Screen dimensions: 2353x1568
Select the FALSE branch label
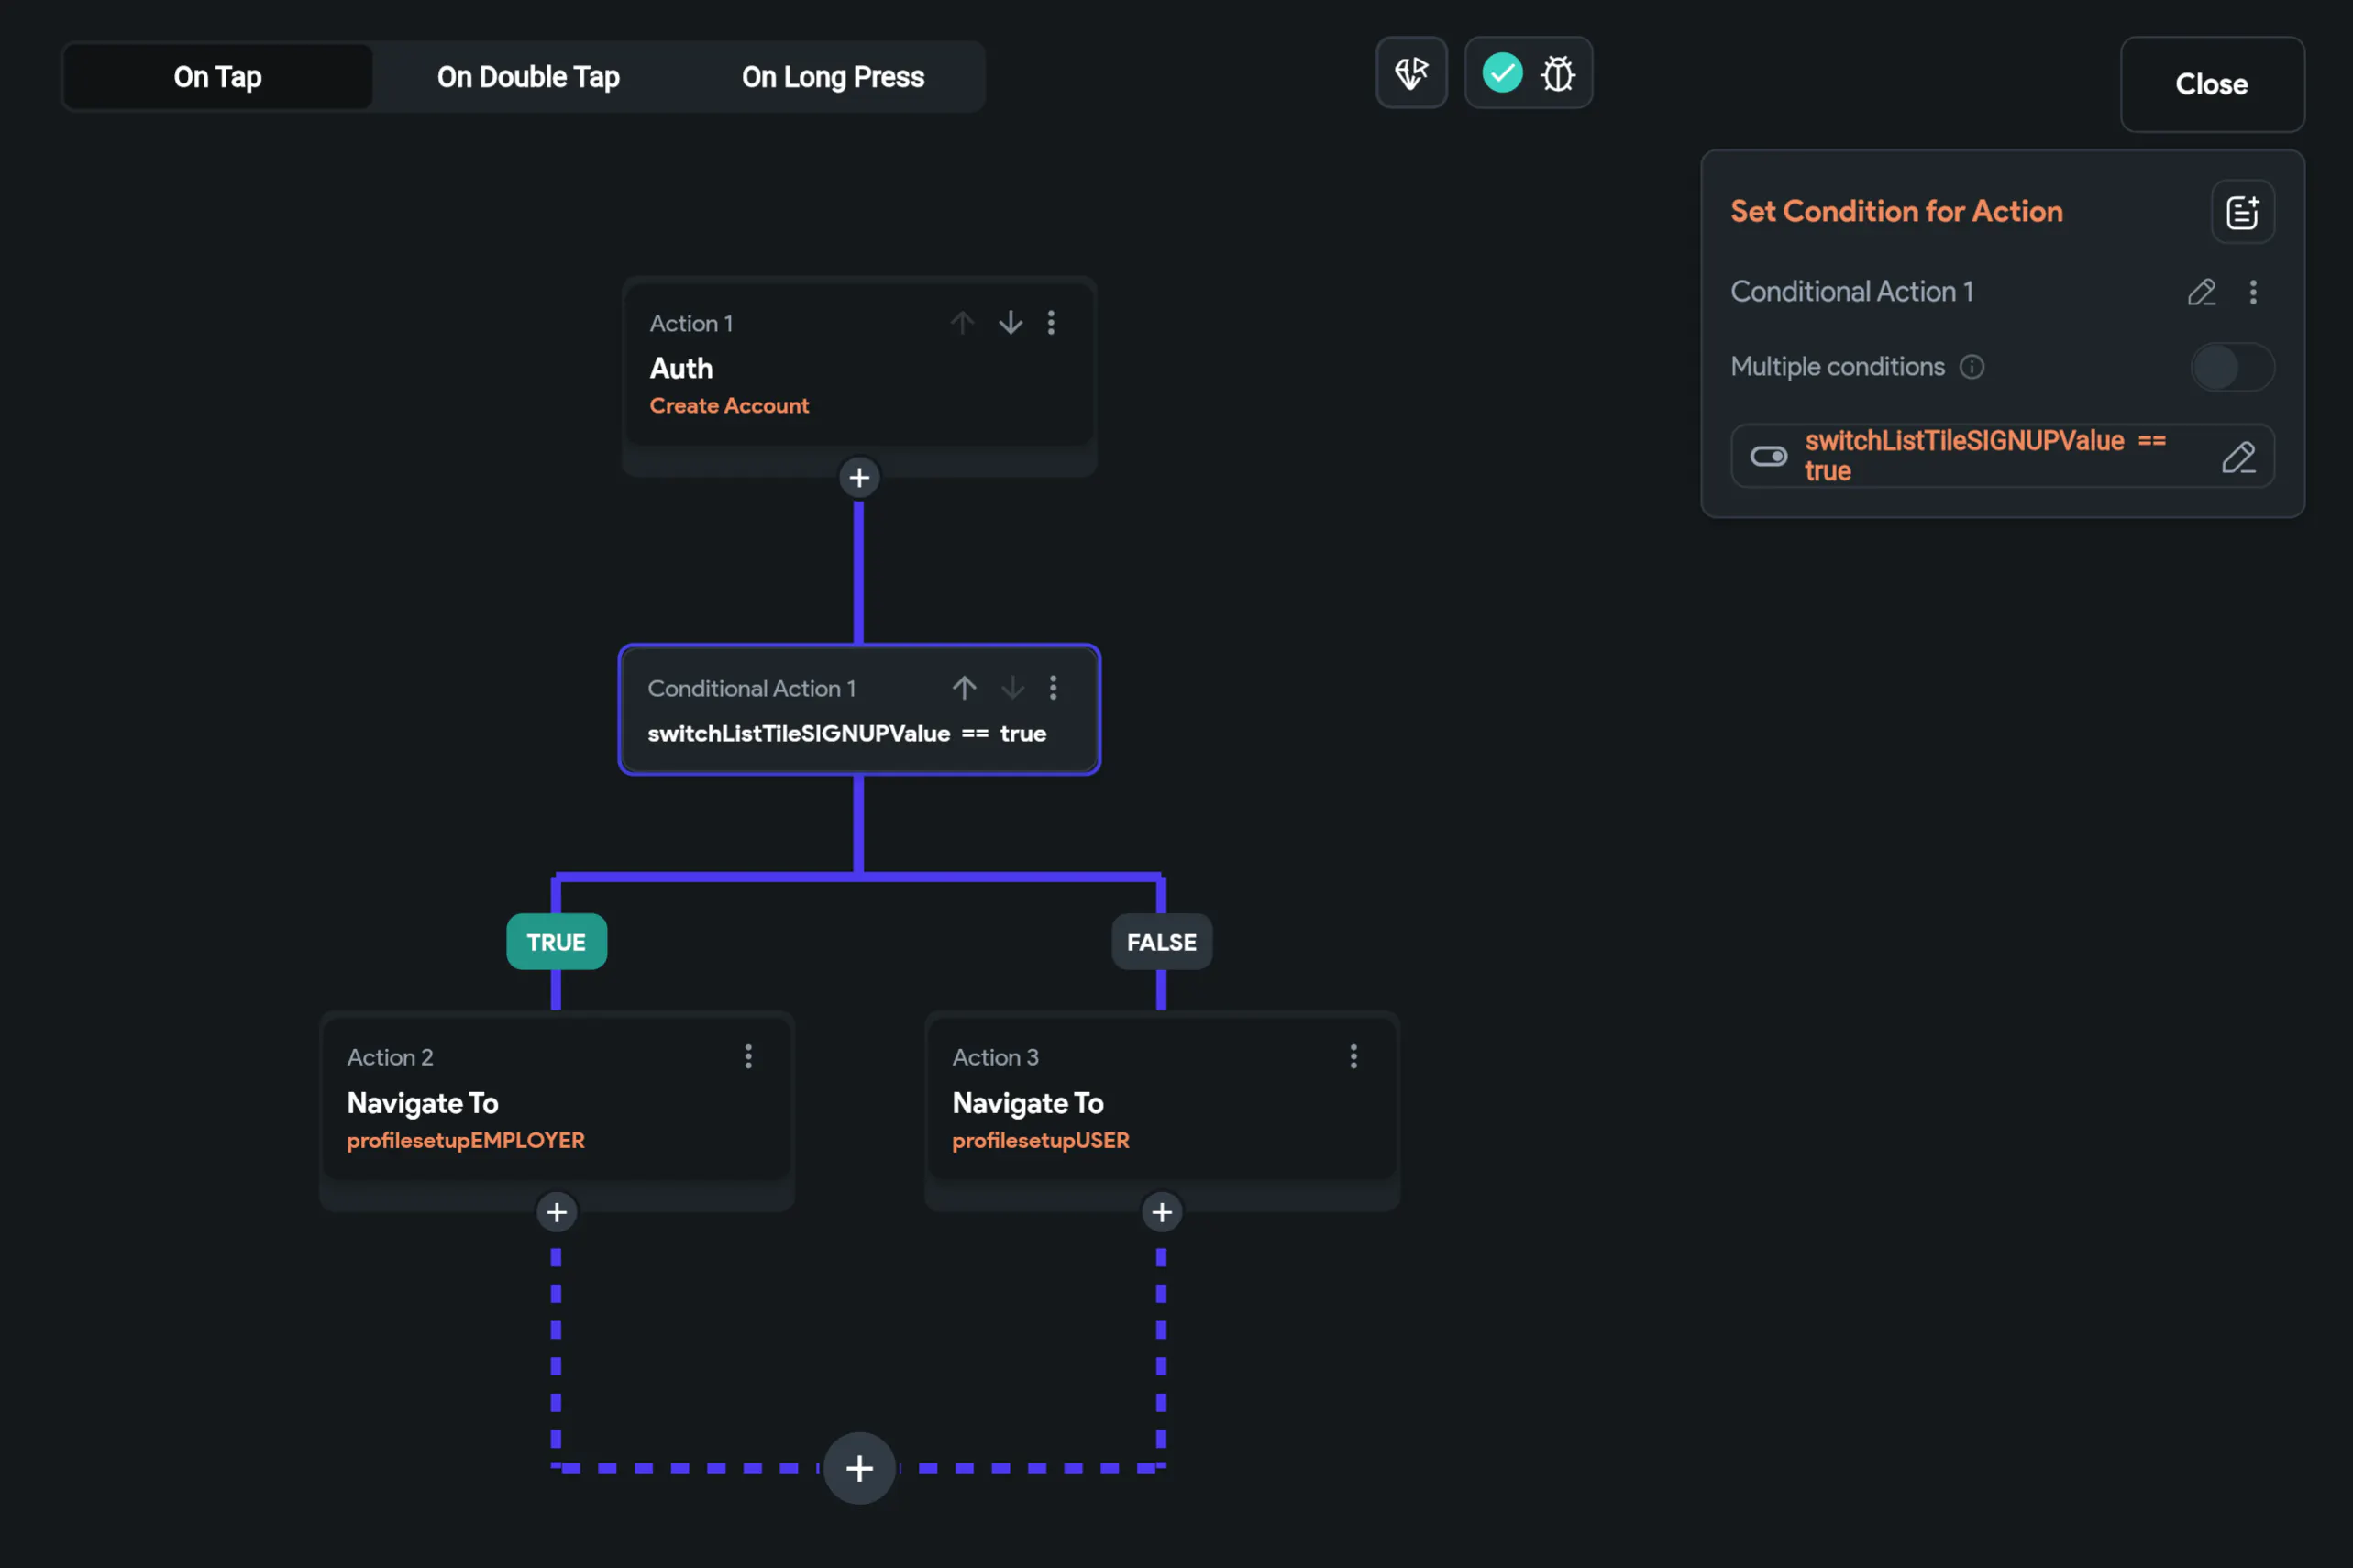point(1161,942)
